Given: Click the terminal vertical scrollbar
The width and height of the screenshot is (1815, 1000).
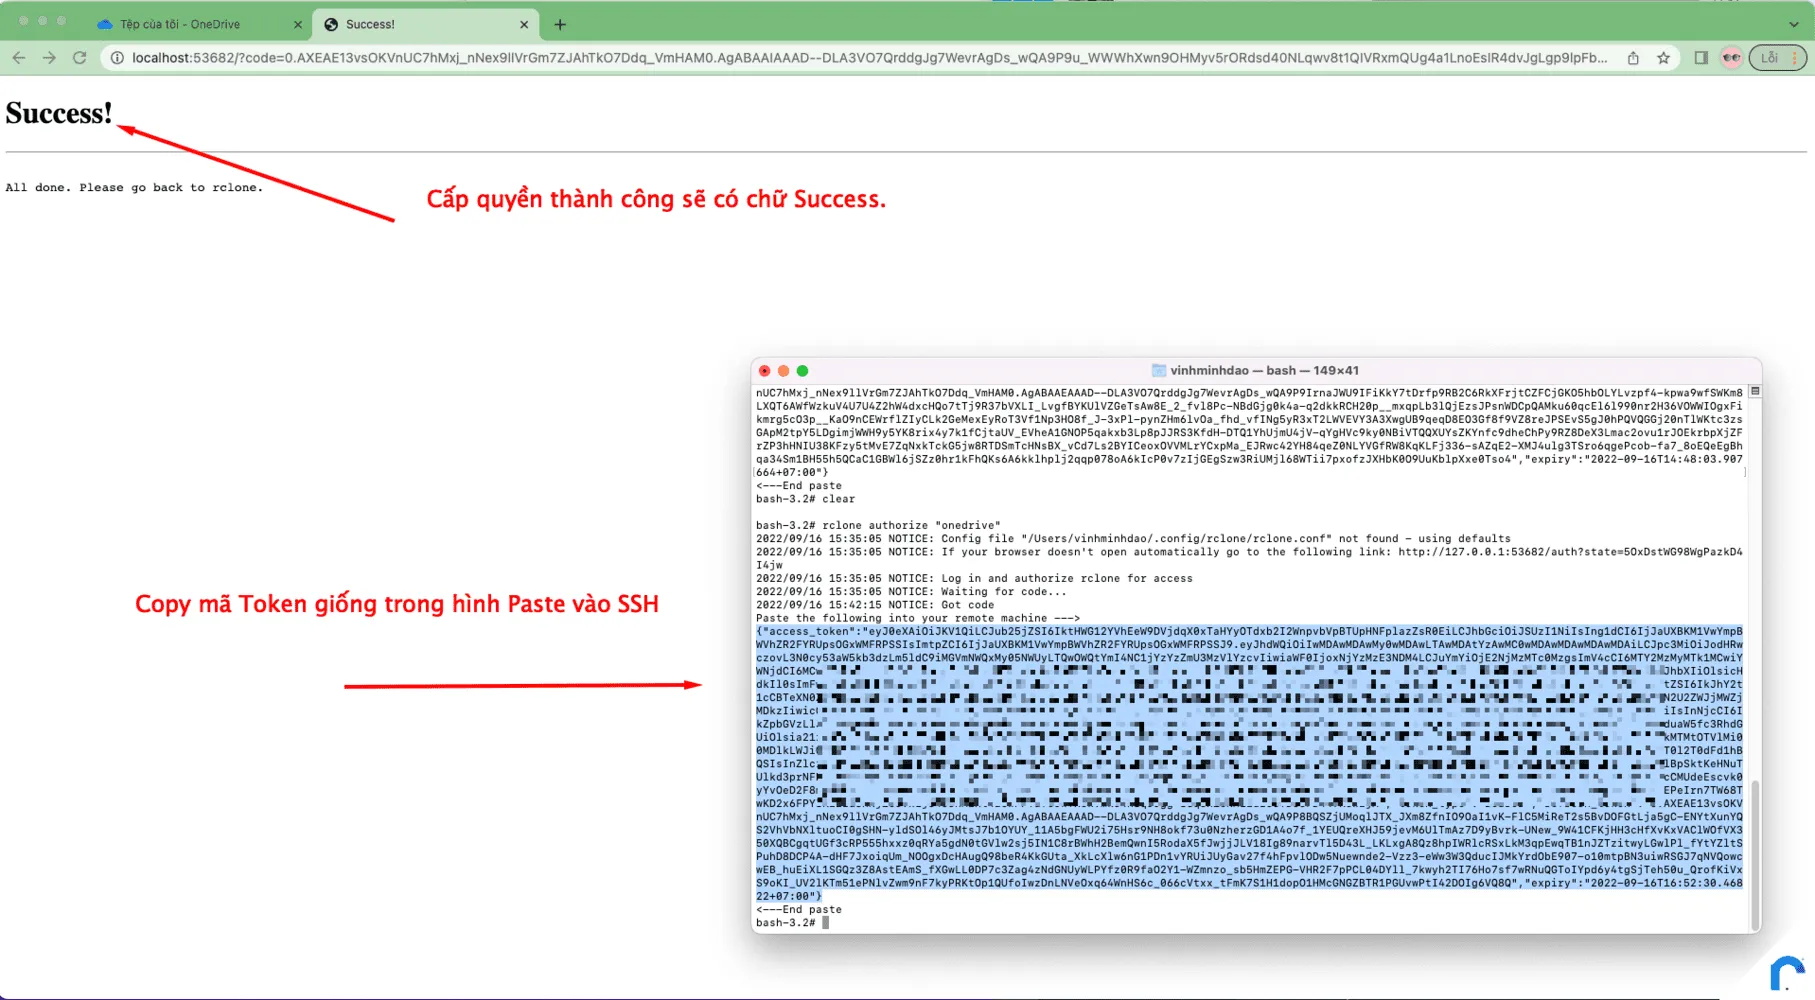Looking at the screenshot, I should pos(1755,855).
